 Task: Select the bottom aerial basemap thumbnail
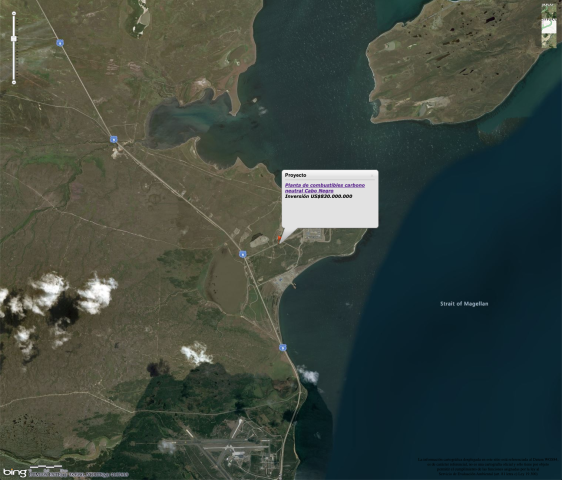click(548, 41)
